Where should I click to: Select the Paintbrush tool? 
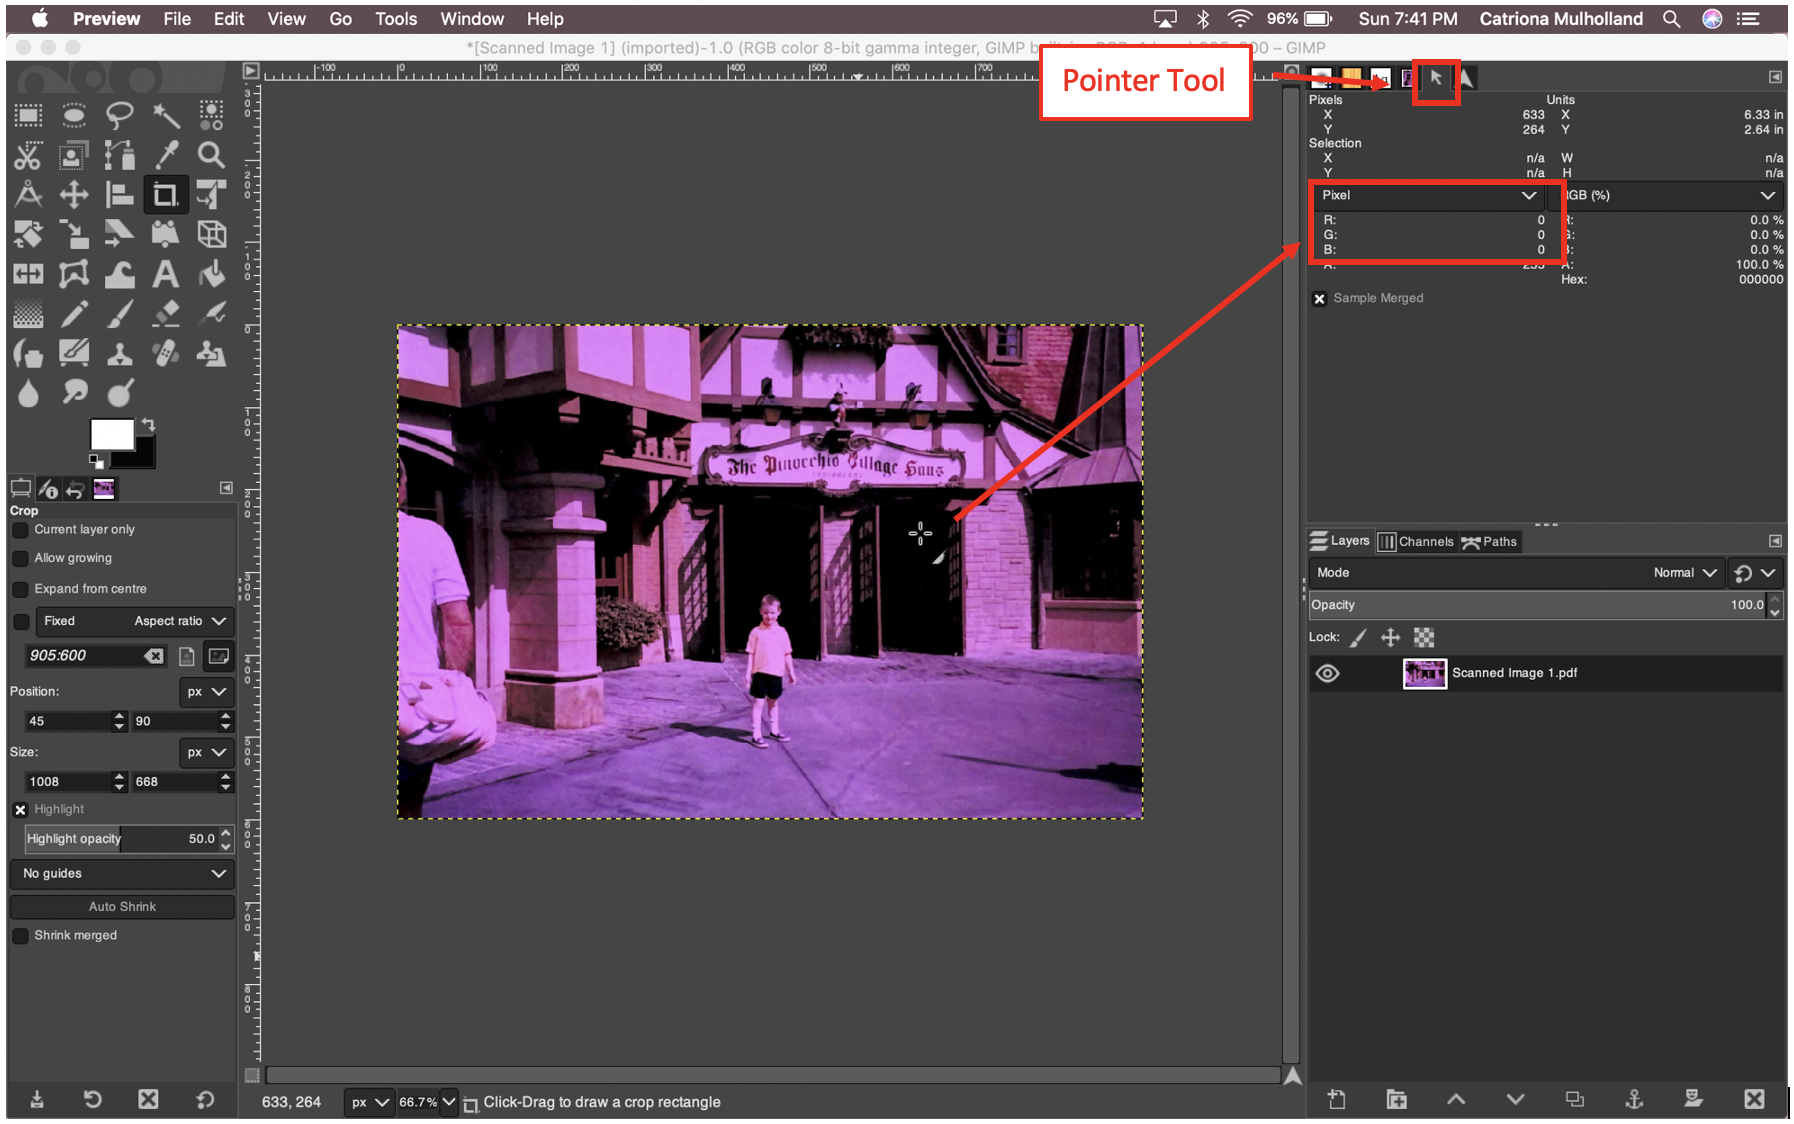tap(120, 314)
